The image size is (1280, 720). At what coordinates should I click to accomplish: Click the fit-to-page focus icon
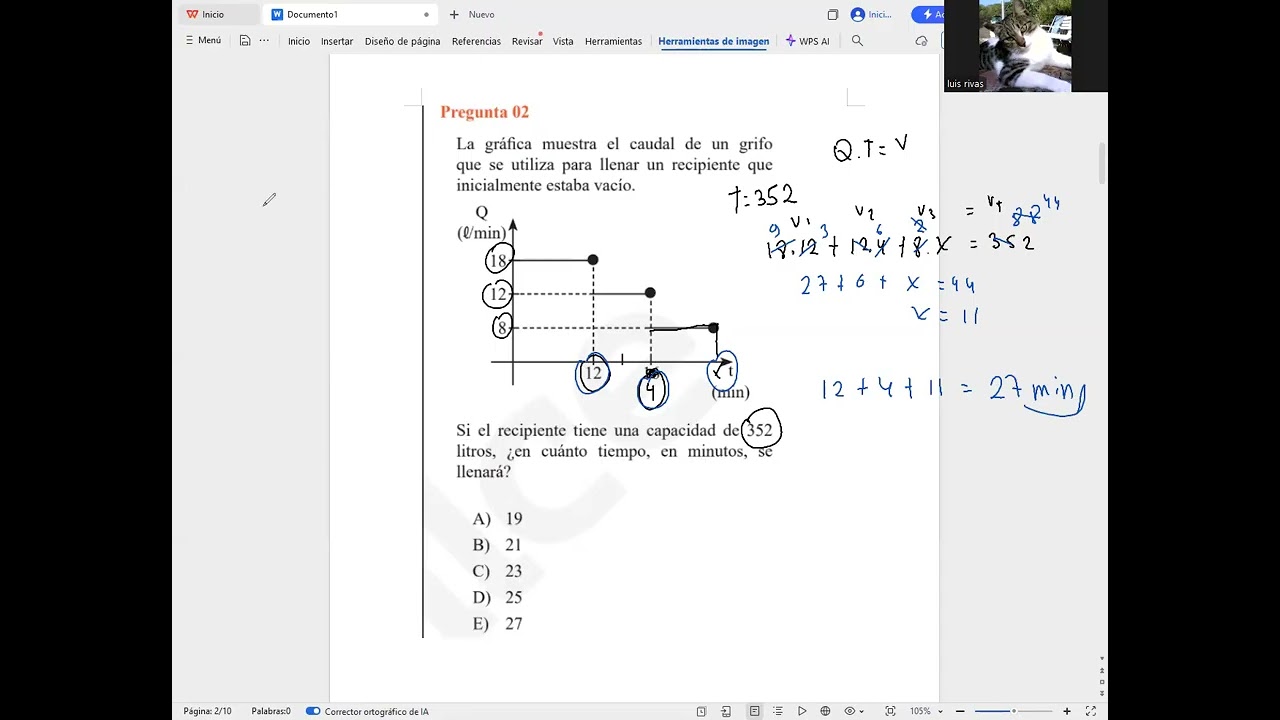pyautogui.click(x=890, y=711)
